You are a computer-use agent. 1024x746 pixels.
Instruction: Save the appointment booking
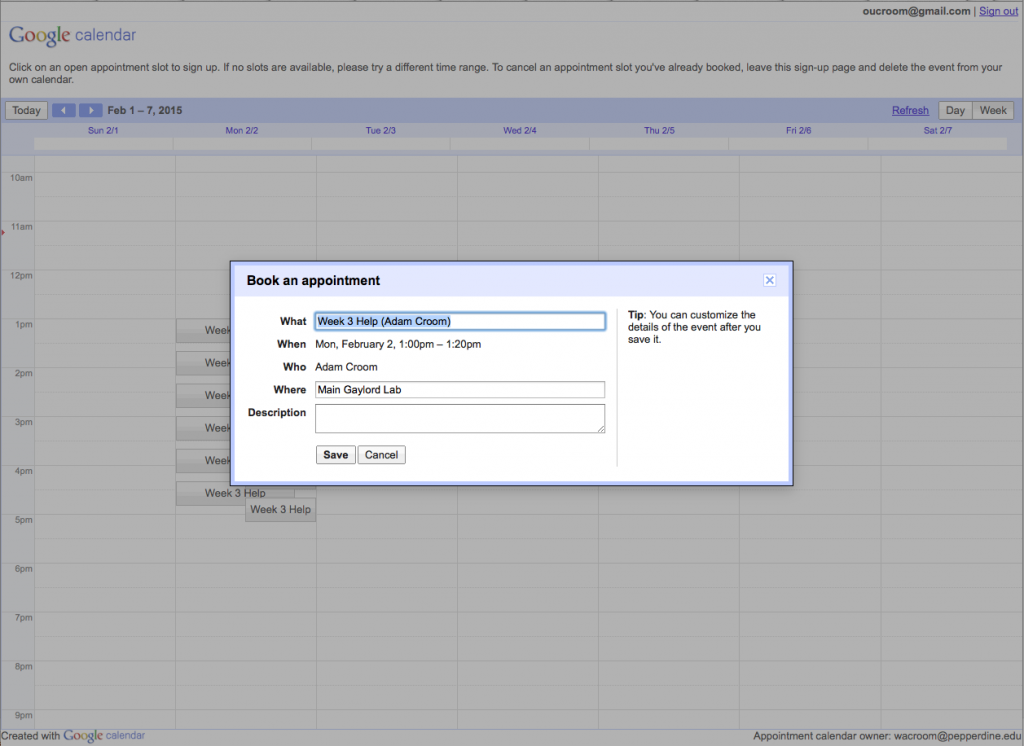click(336, 455)
